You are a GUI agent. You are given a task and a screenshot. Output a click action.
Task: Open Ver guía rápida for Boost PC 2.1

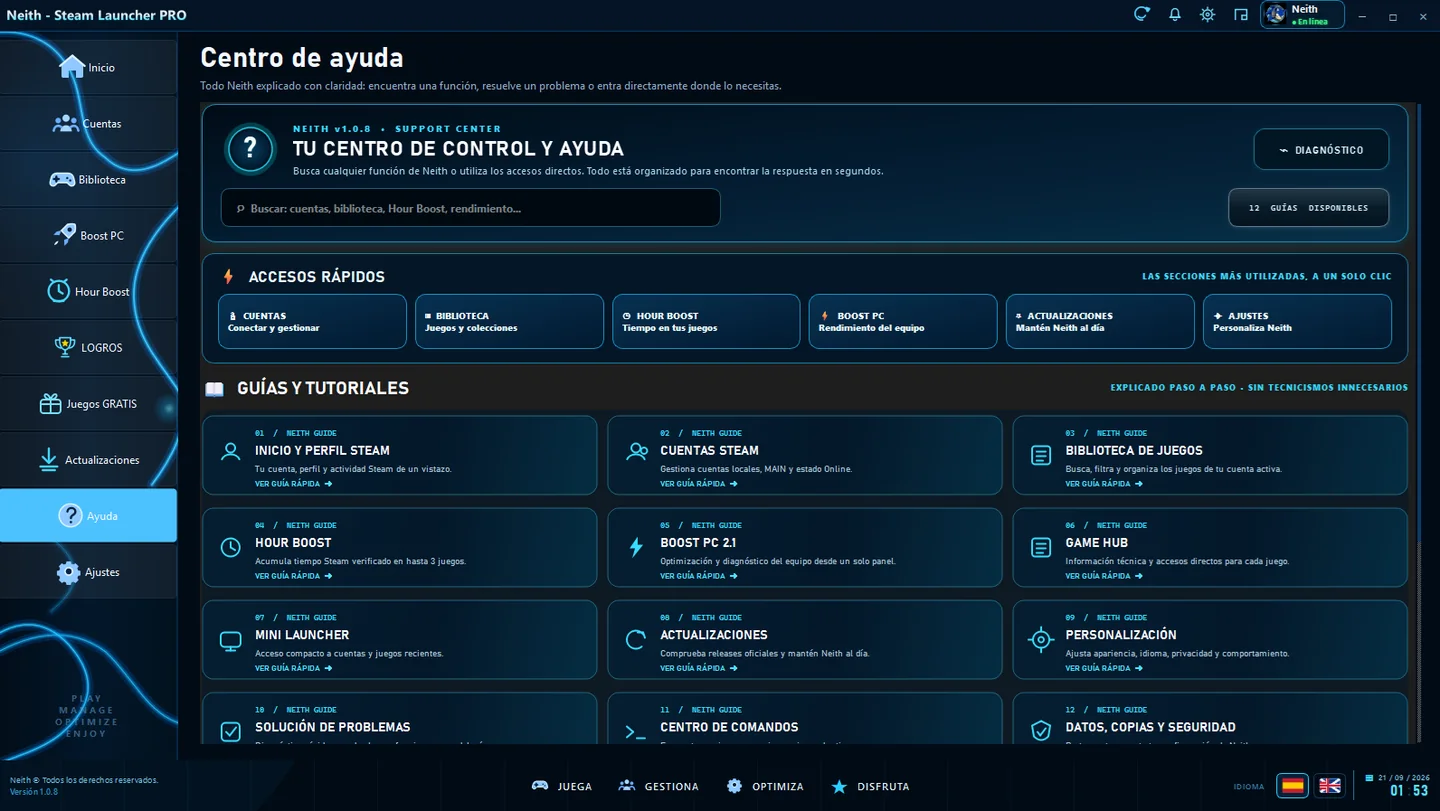point(698,576)
